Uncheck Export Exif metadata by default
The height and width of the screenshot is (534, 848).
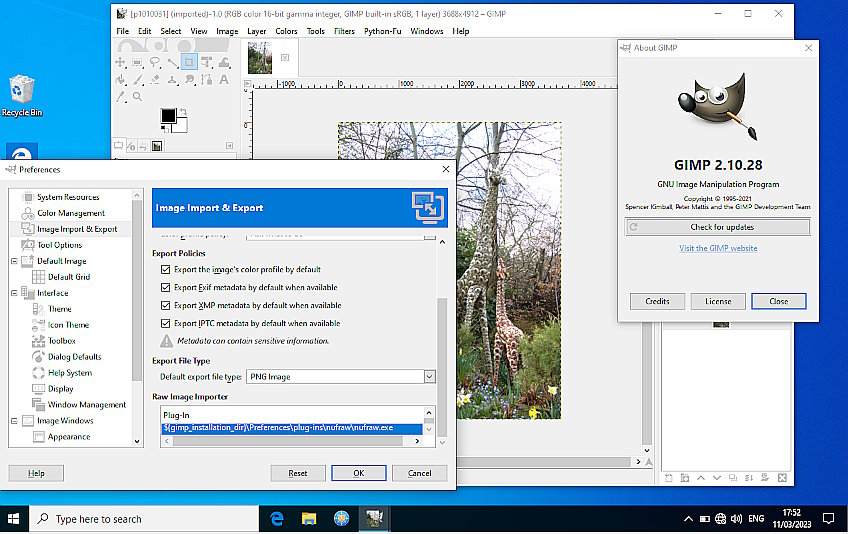pos(166,287)
